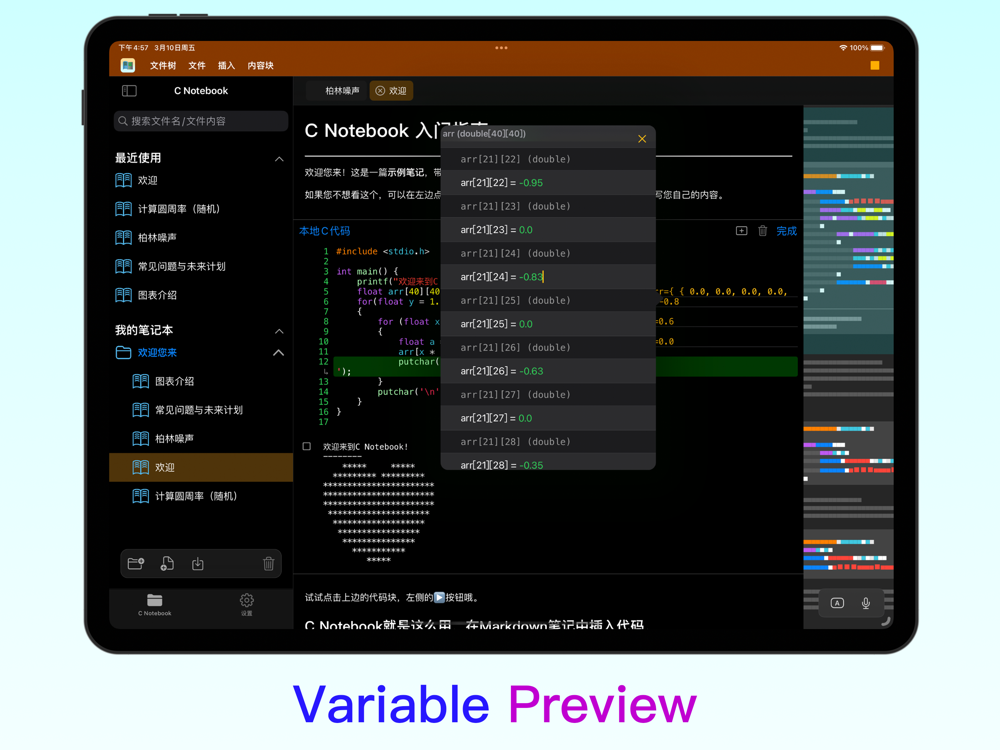
Task: Toggle the sidebar panel icon
Action: tap(129, 91)
